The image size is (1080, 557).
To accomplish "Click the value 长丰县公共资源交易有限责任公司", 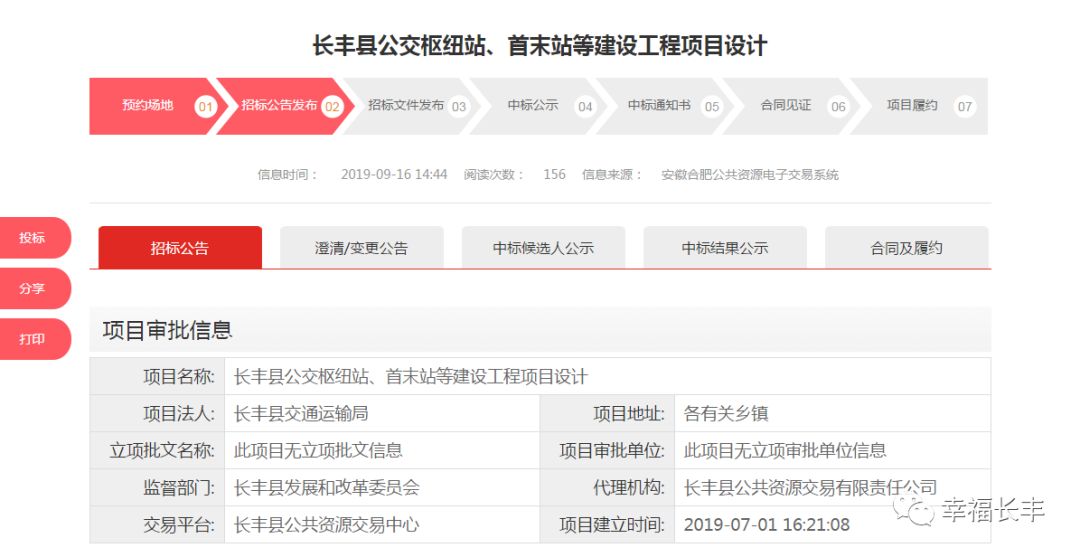I will (810, 488).
